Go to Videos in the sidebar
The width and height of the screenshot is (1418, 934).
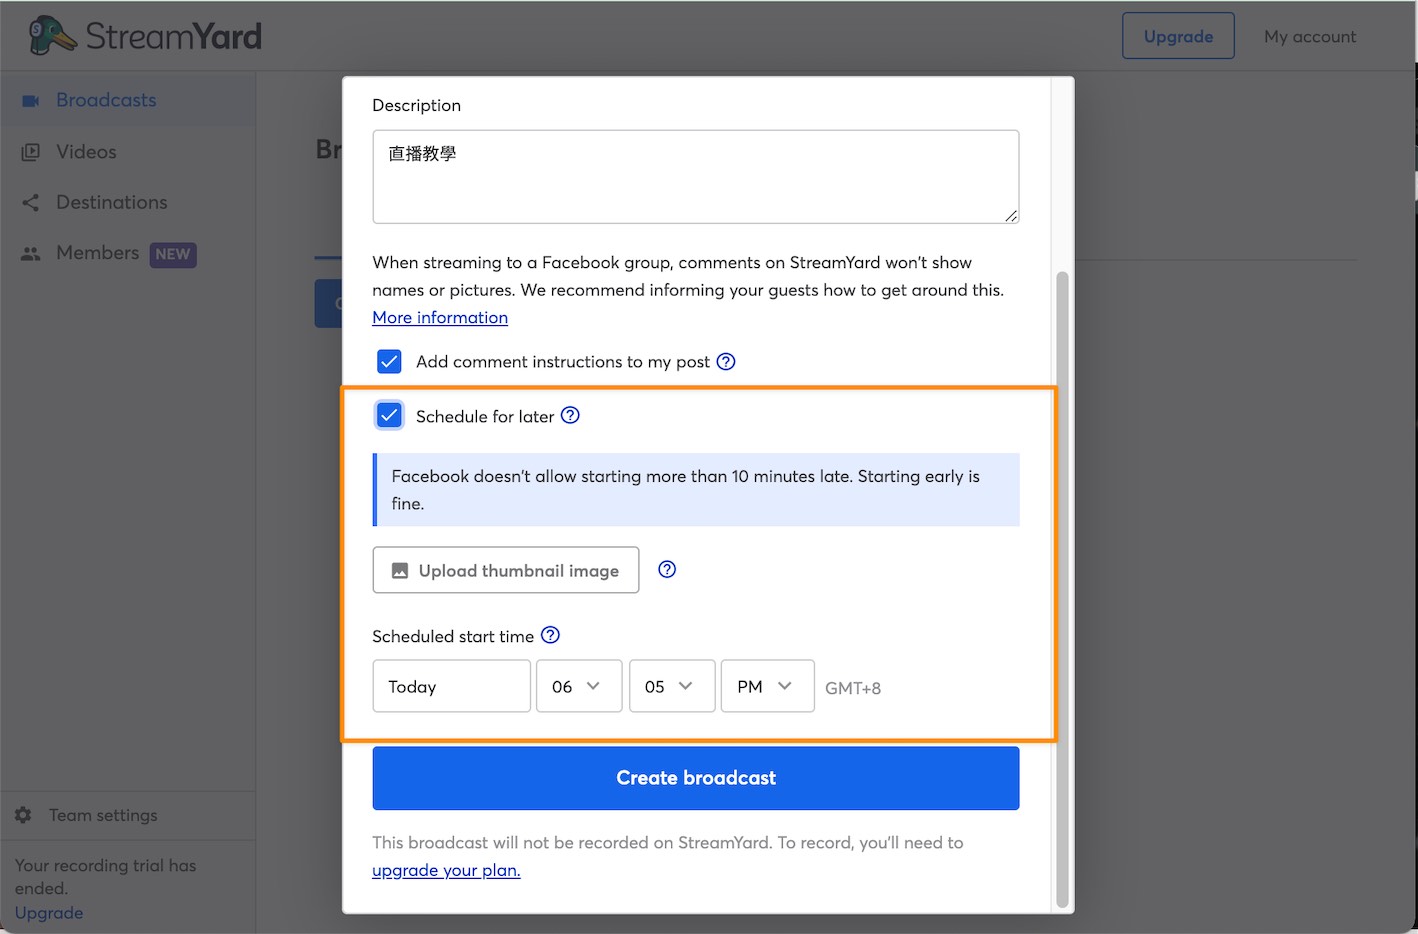tap(86, 152)
